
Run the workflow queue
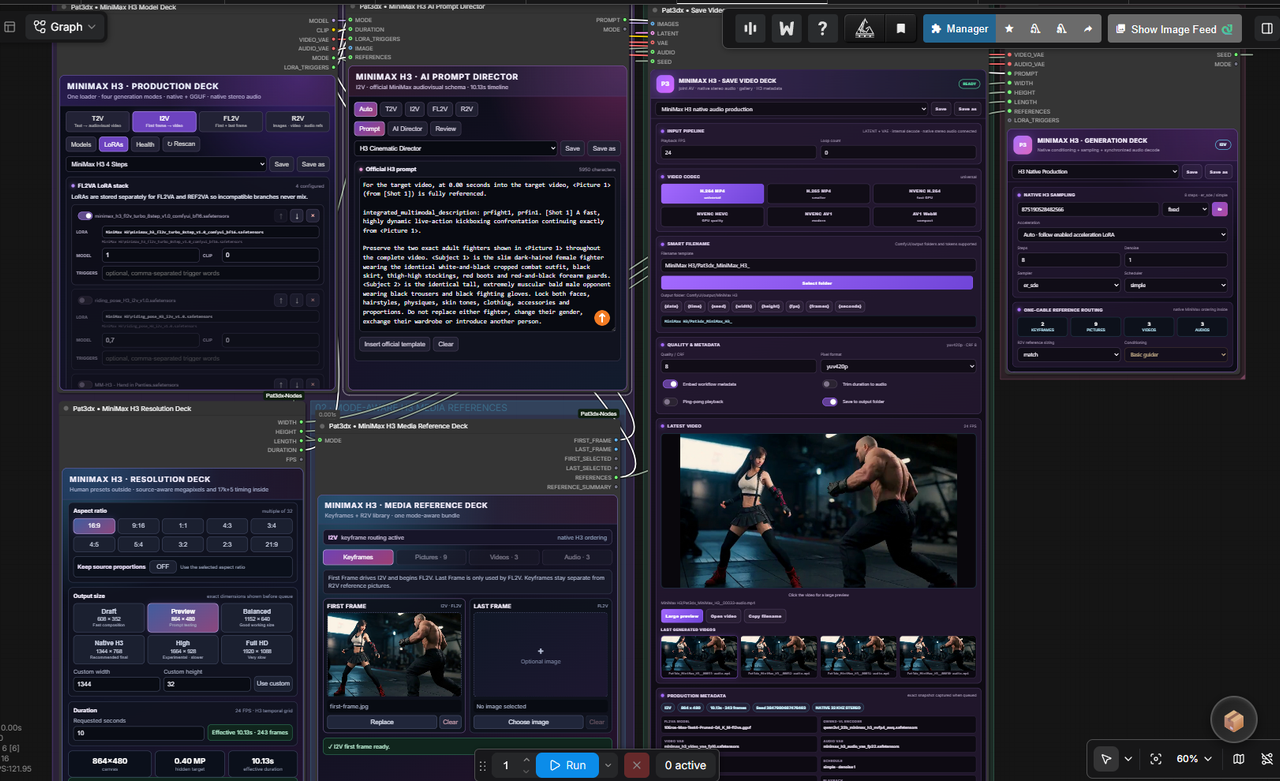[x=567, y=766]
